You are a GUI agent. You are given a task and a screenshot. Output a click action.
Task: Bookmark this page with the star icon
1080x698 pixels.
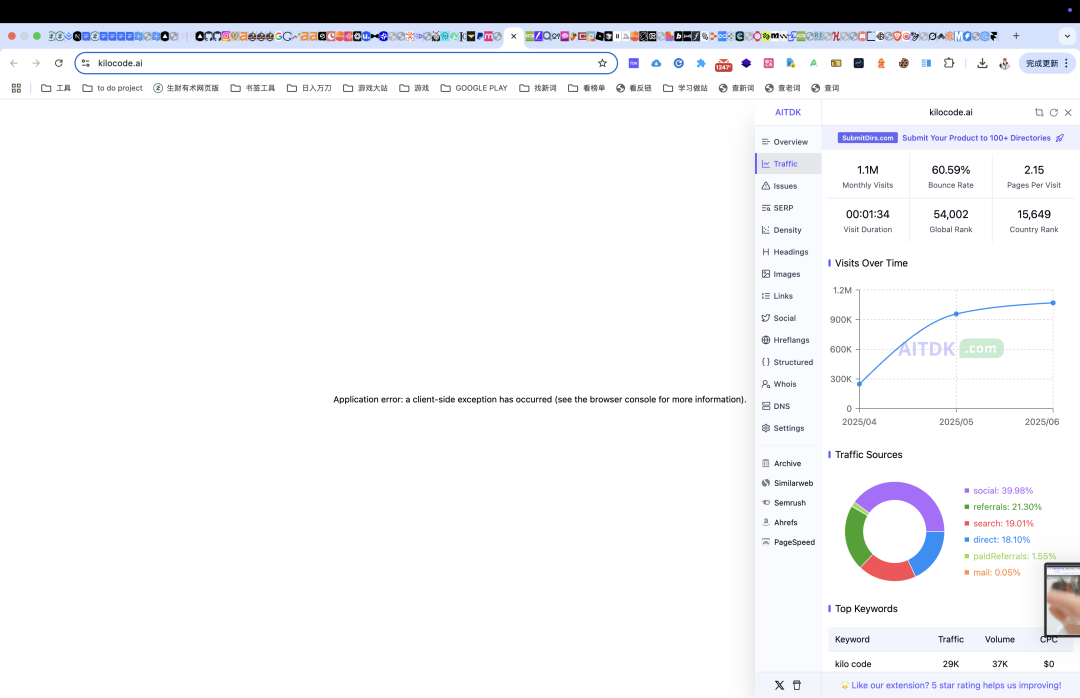coord(603,63)
